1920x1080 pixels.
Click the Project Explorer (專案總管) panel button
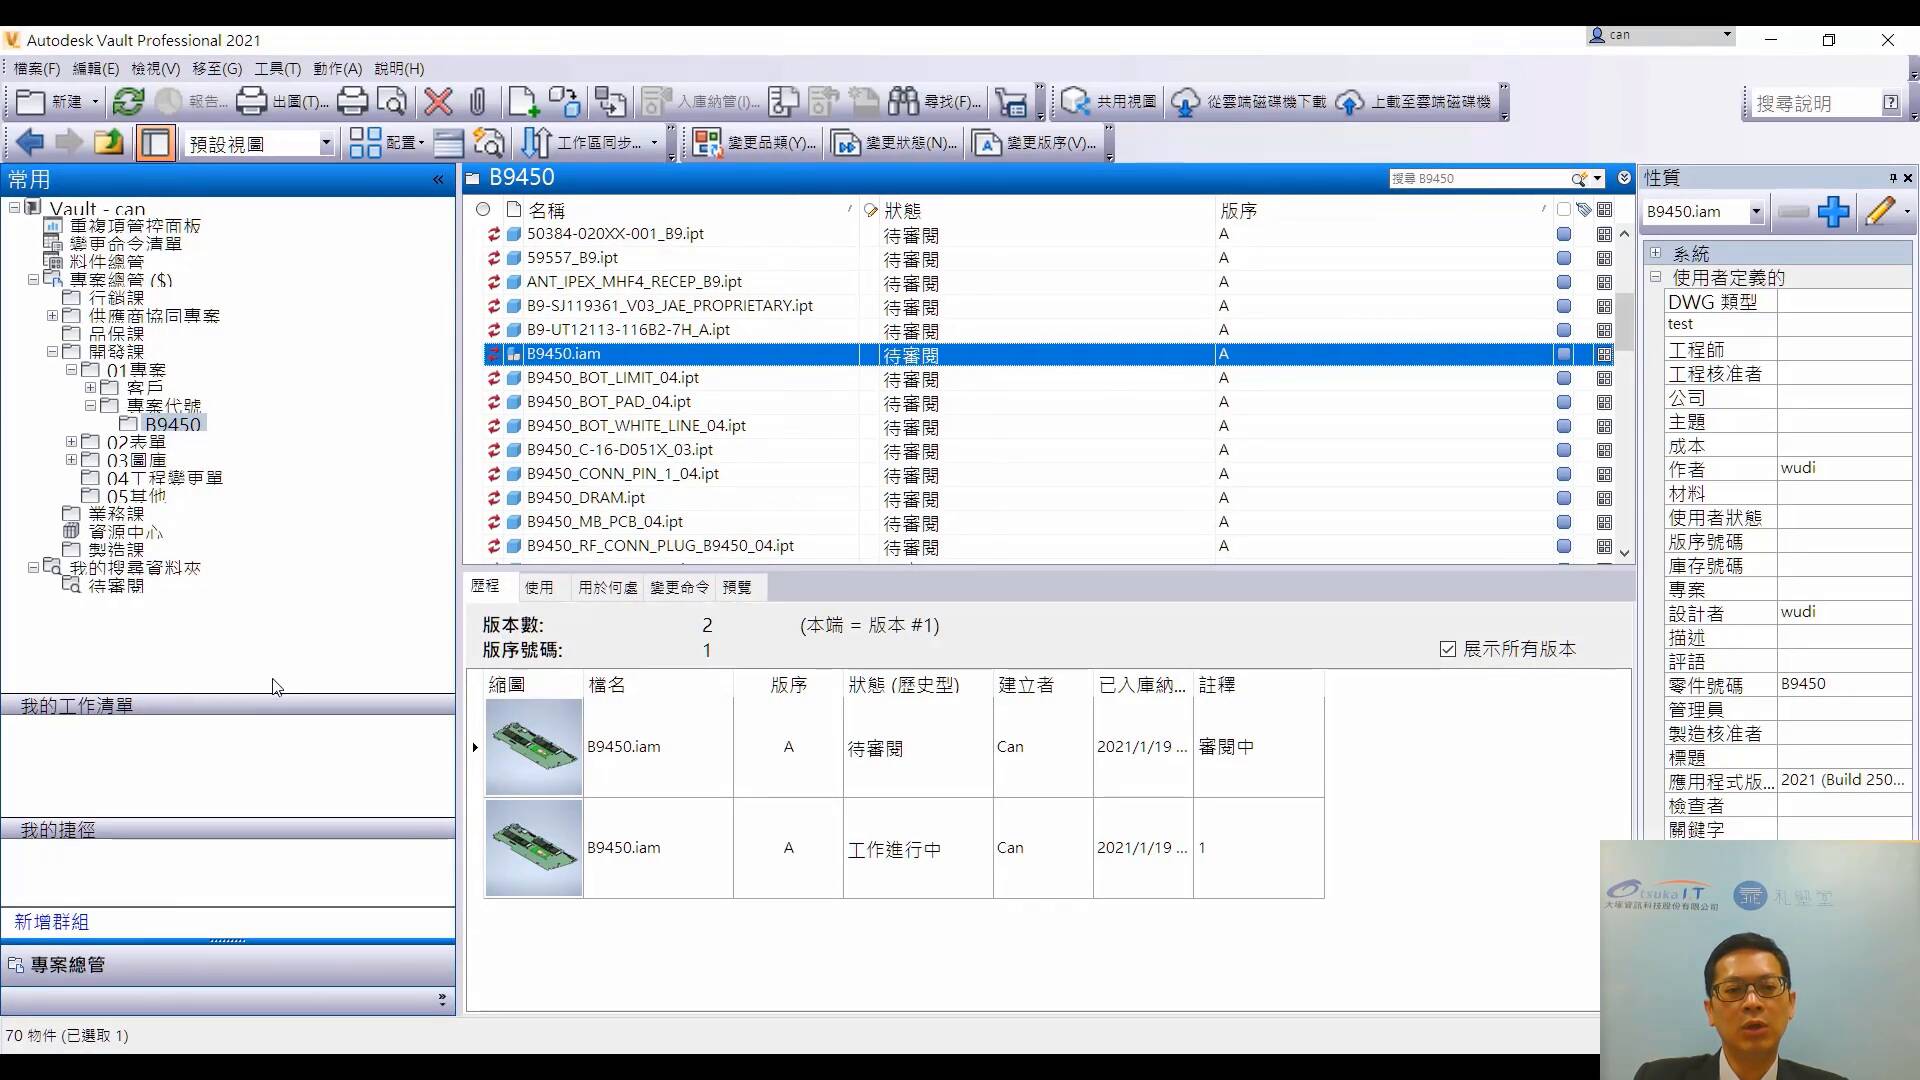coord(67,965)
